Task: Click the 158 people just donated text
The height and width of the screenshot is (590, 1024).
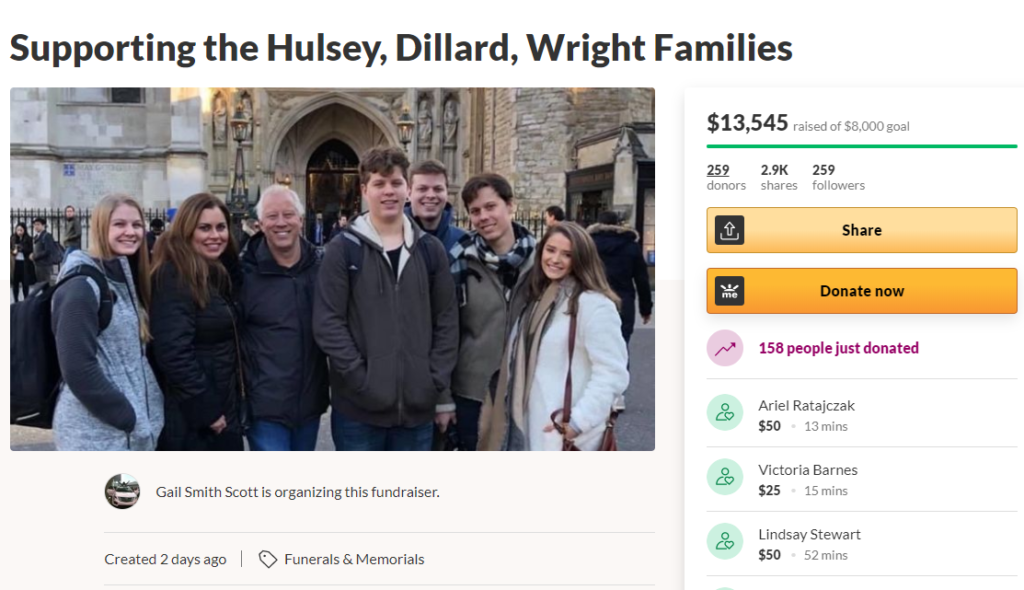Action: pos(839,348)
